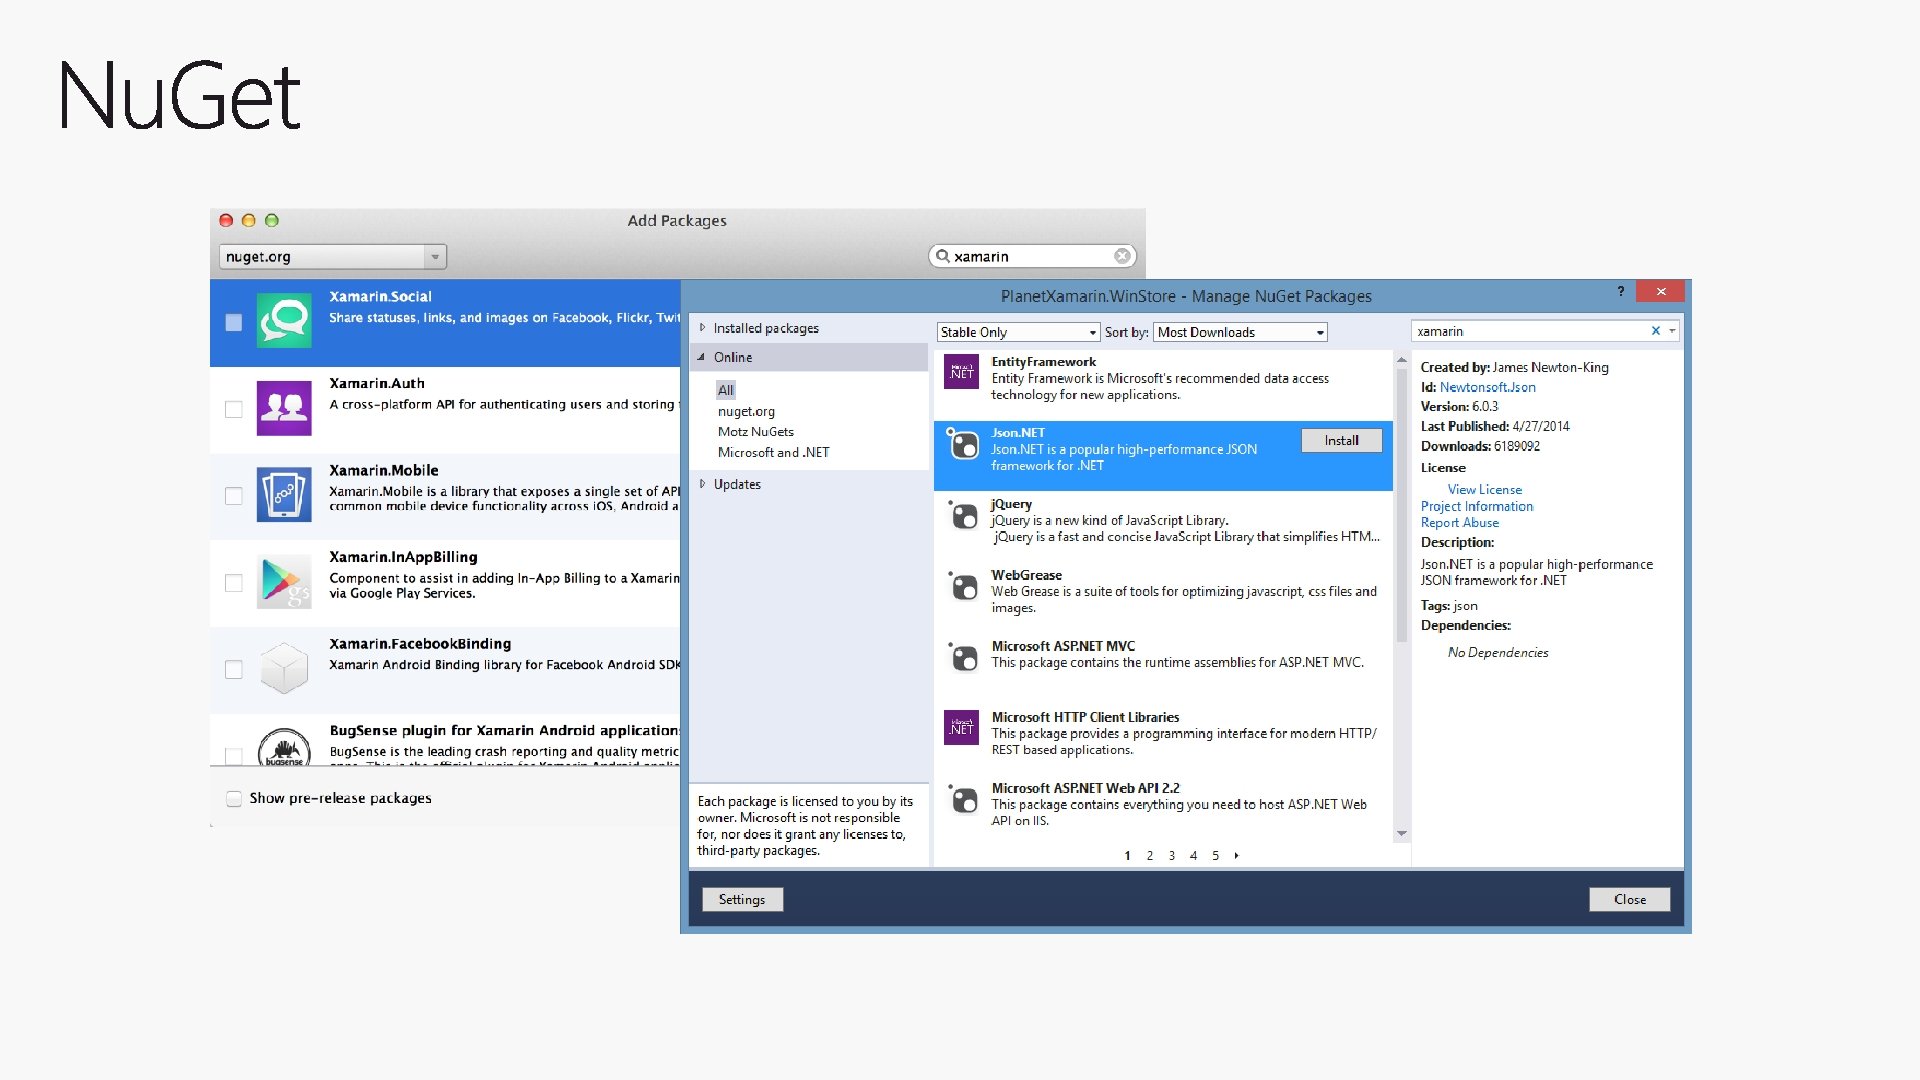Image resolution: width=1920 pixels, height=1080 pixels.
Task: Open the View License link
Action: (x=1484, y=489)
